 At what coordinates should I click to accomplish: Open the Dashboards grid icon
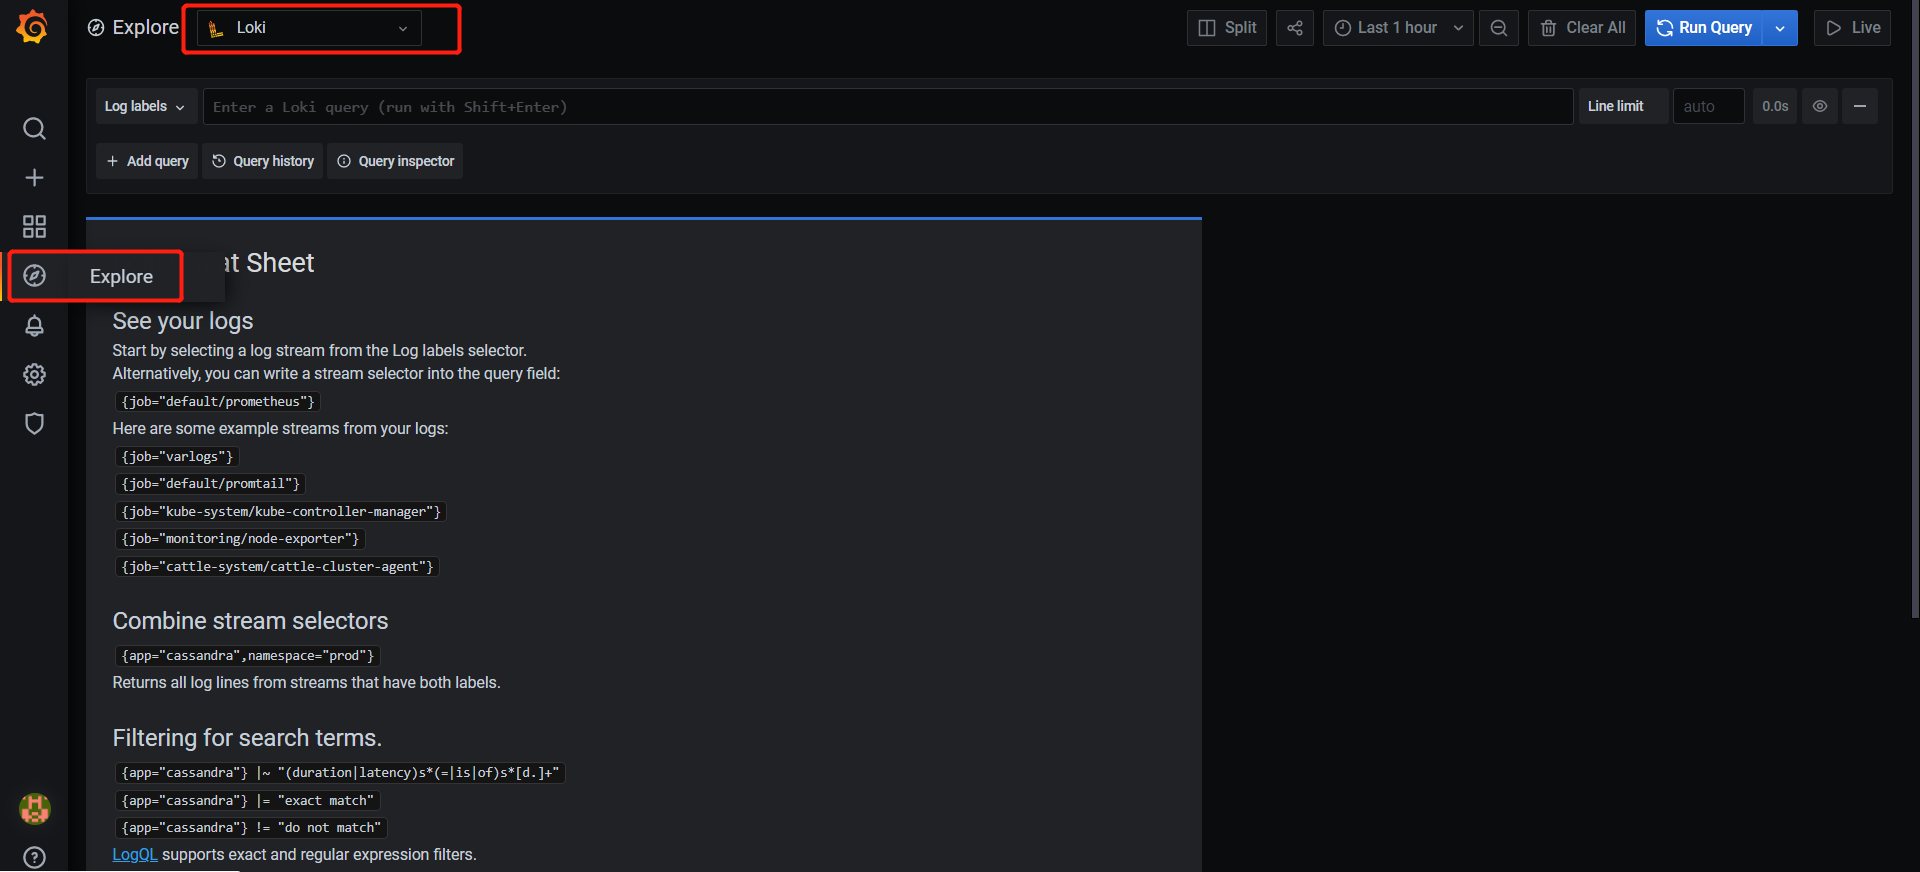[34, 227]
